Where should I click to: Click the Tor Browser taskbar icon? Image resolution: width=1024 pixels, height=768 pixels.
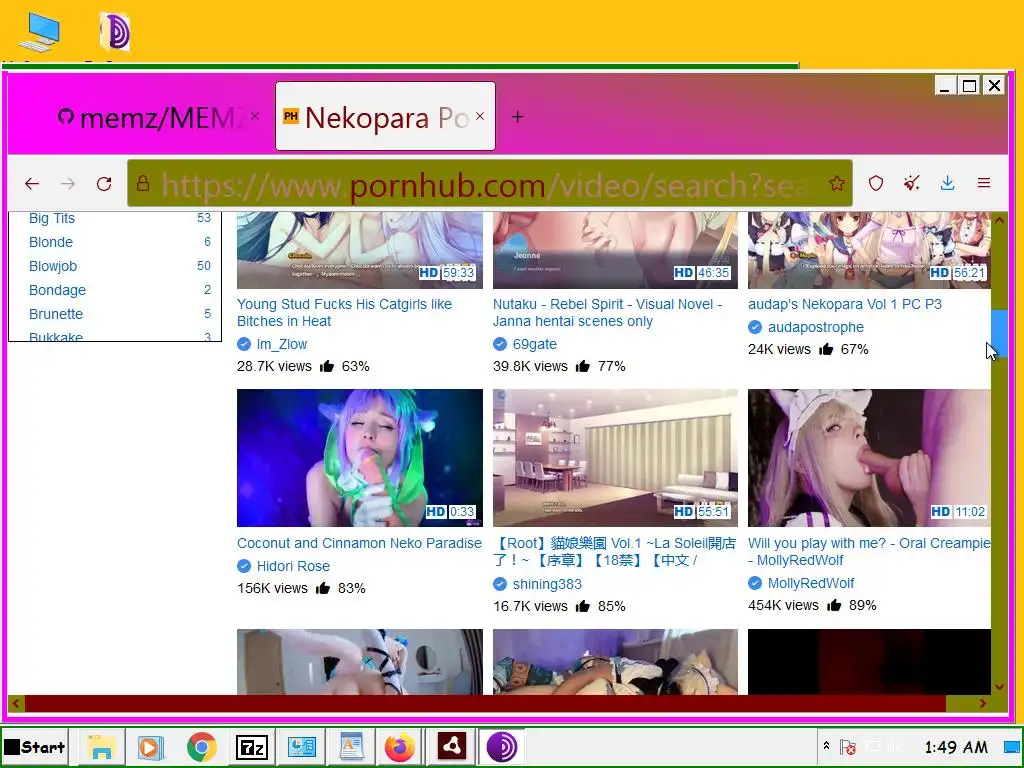[x=502, y=747]
